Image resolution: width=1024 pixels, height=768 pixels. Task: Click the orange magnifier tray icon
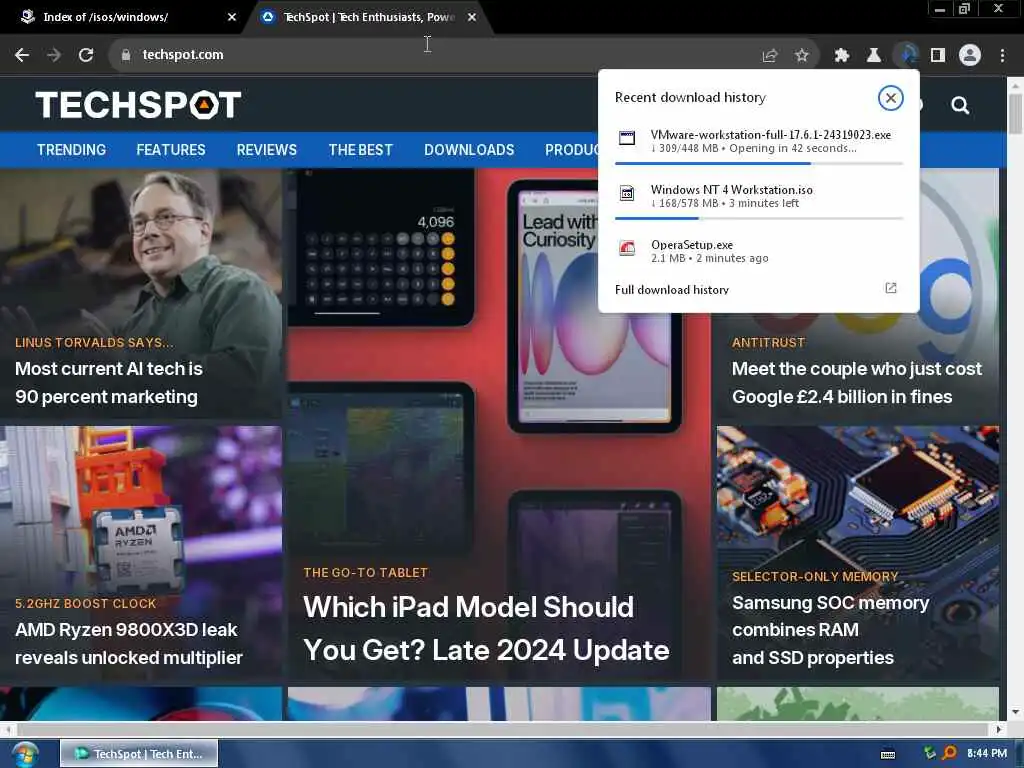[950, 753]
